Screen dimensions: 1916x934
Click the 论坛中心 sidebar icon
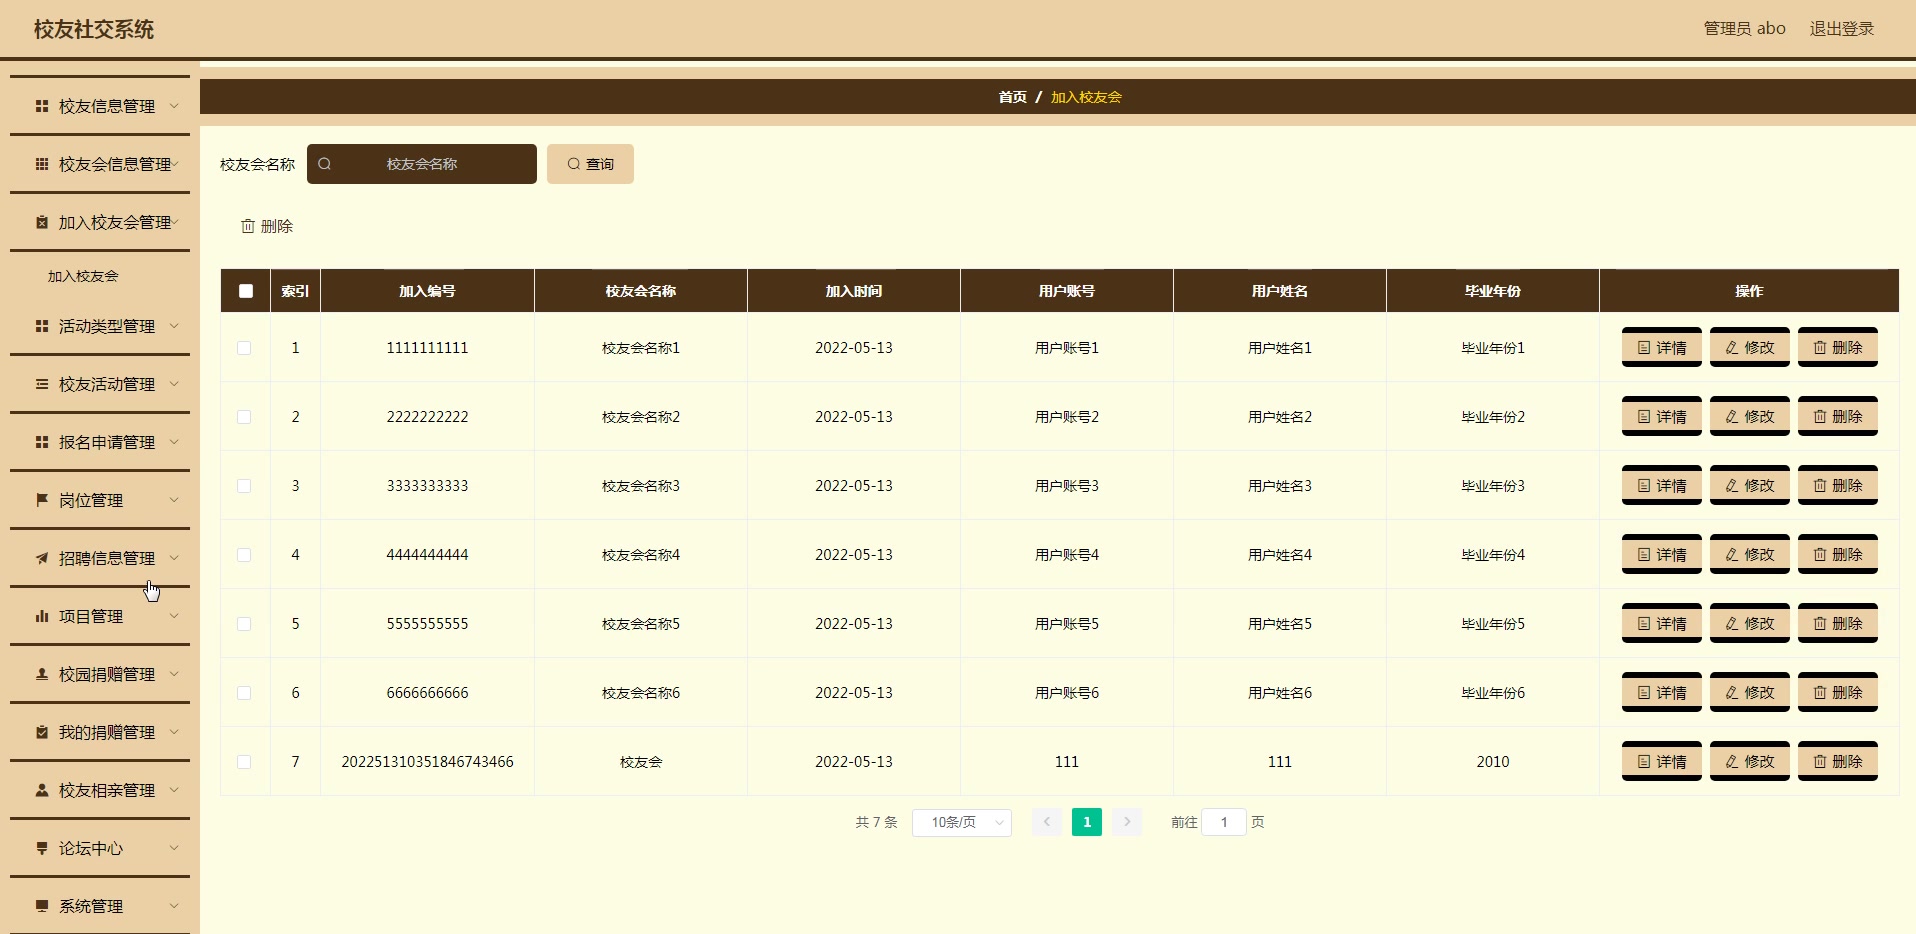coord(41,847)
